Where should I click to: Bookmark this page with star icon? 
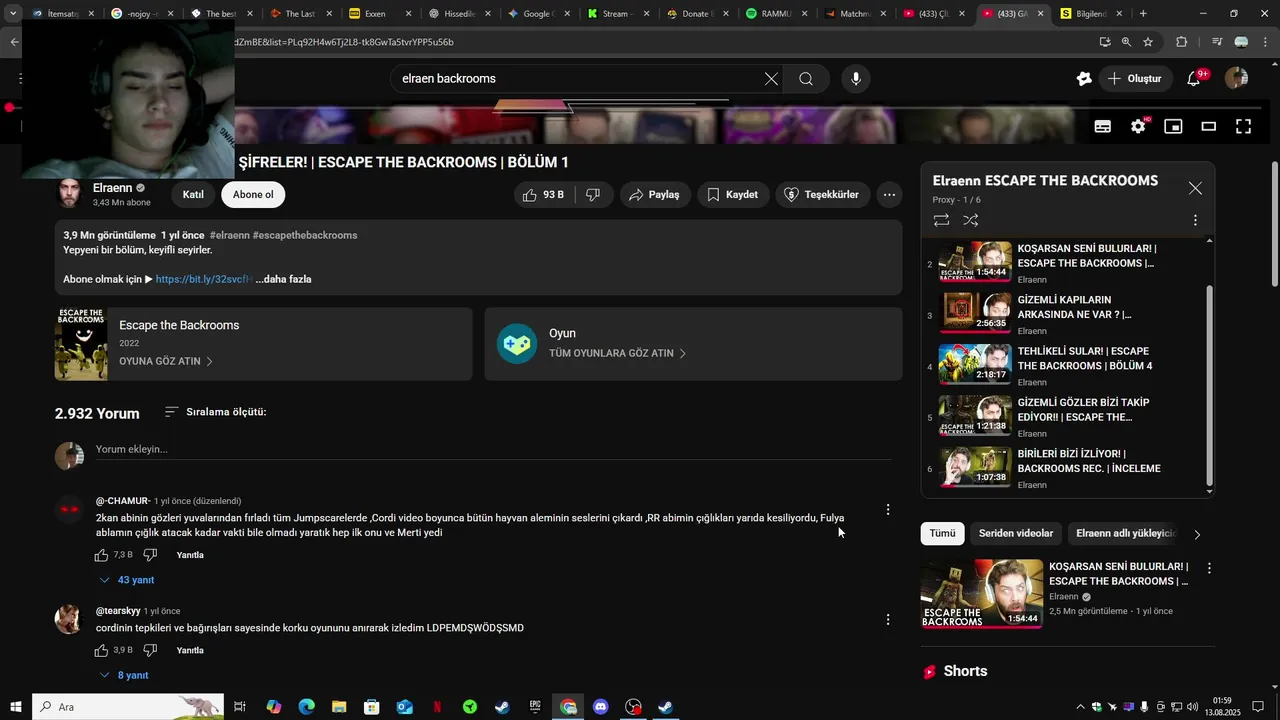(x=1148, y=42)
